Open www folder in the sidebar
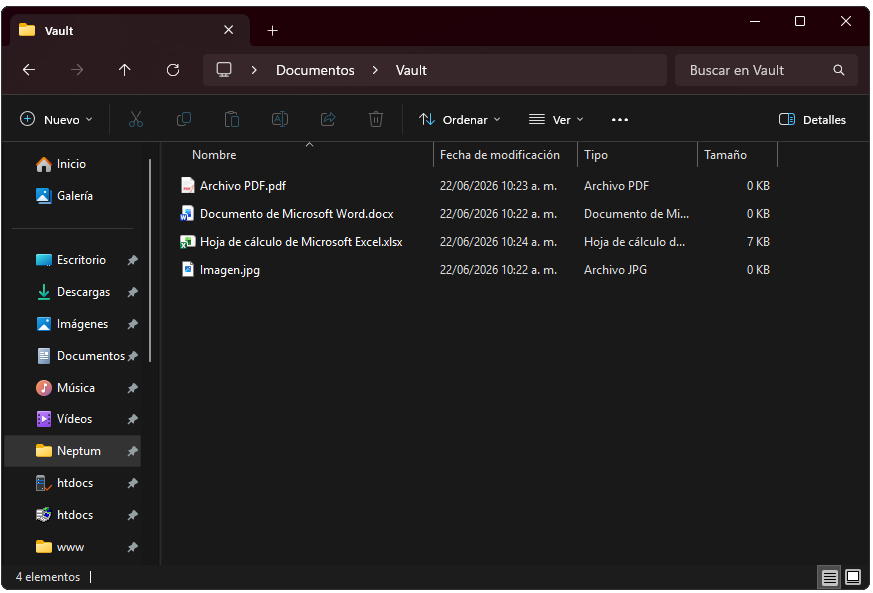This screenshot has height=593, width=873. (70, 547)
